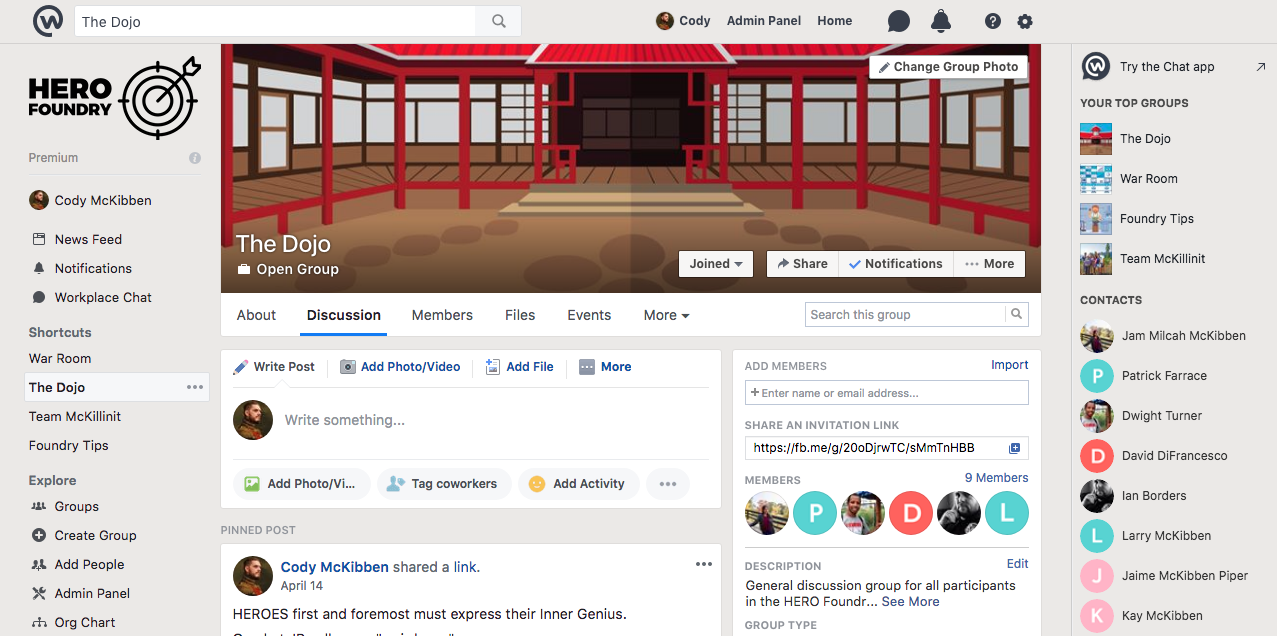This screenshot has width=1277, height=636.
Task: Go to Home in top bar
Action: coord(835,21)
